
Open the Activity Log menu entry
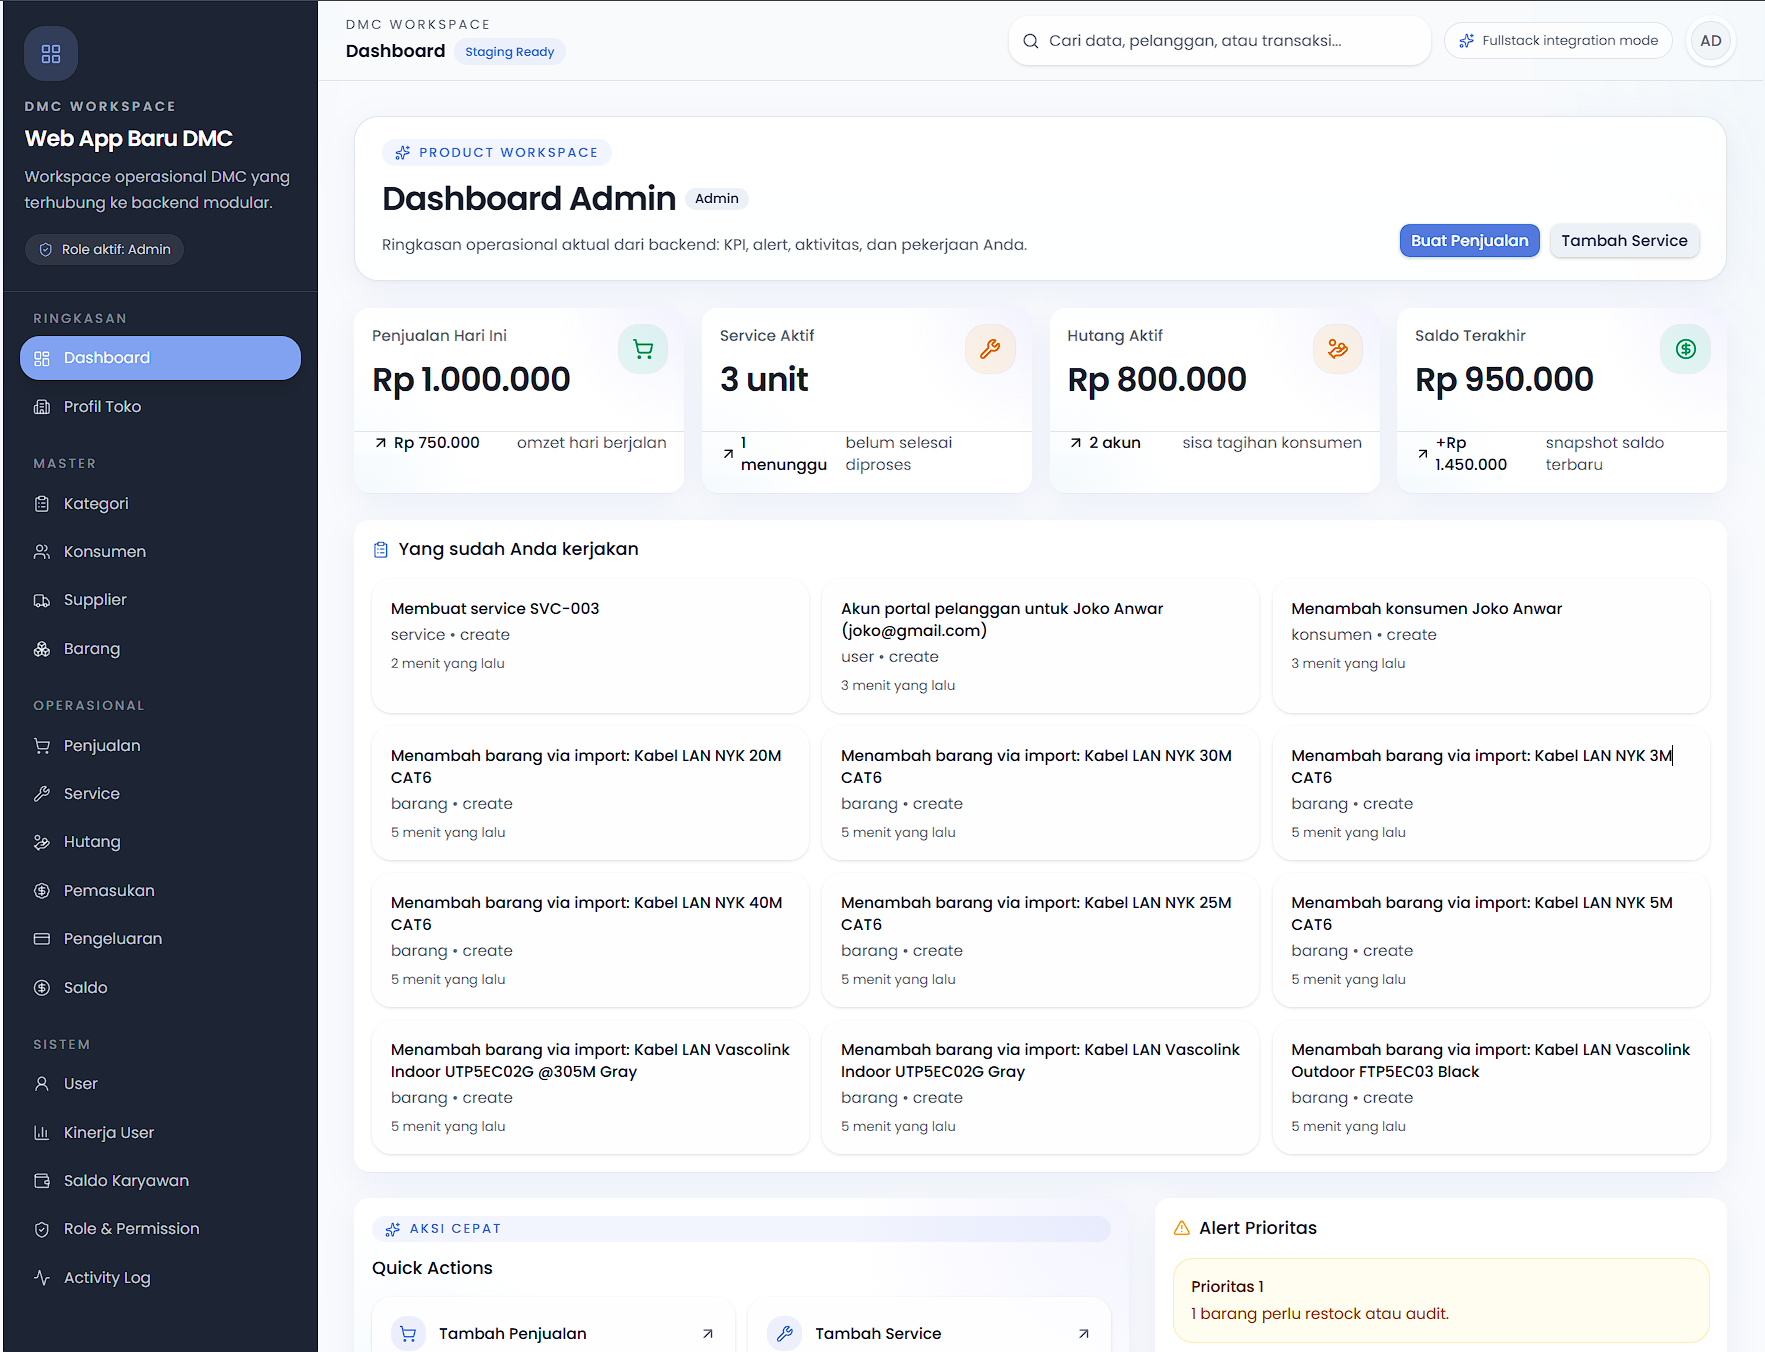coord(160,1278)
